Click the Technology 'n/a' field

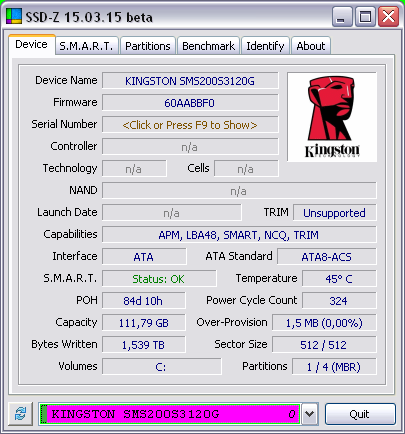coord(134,169)
